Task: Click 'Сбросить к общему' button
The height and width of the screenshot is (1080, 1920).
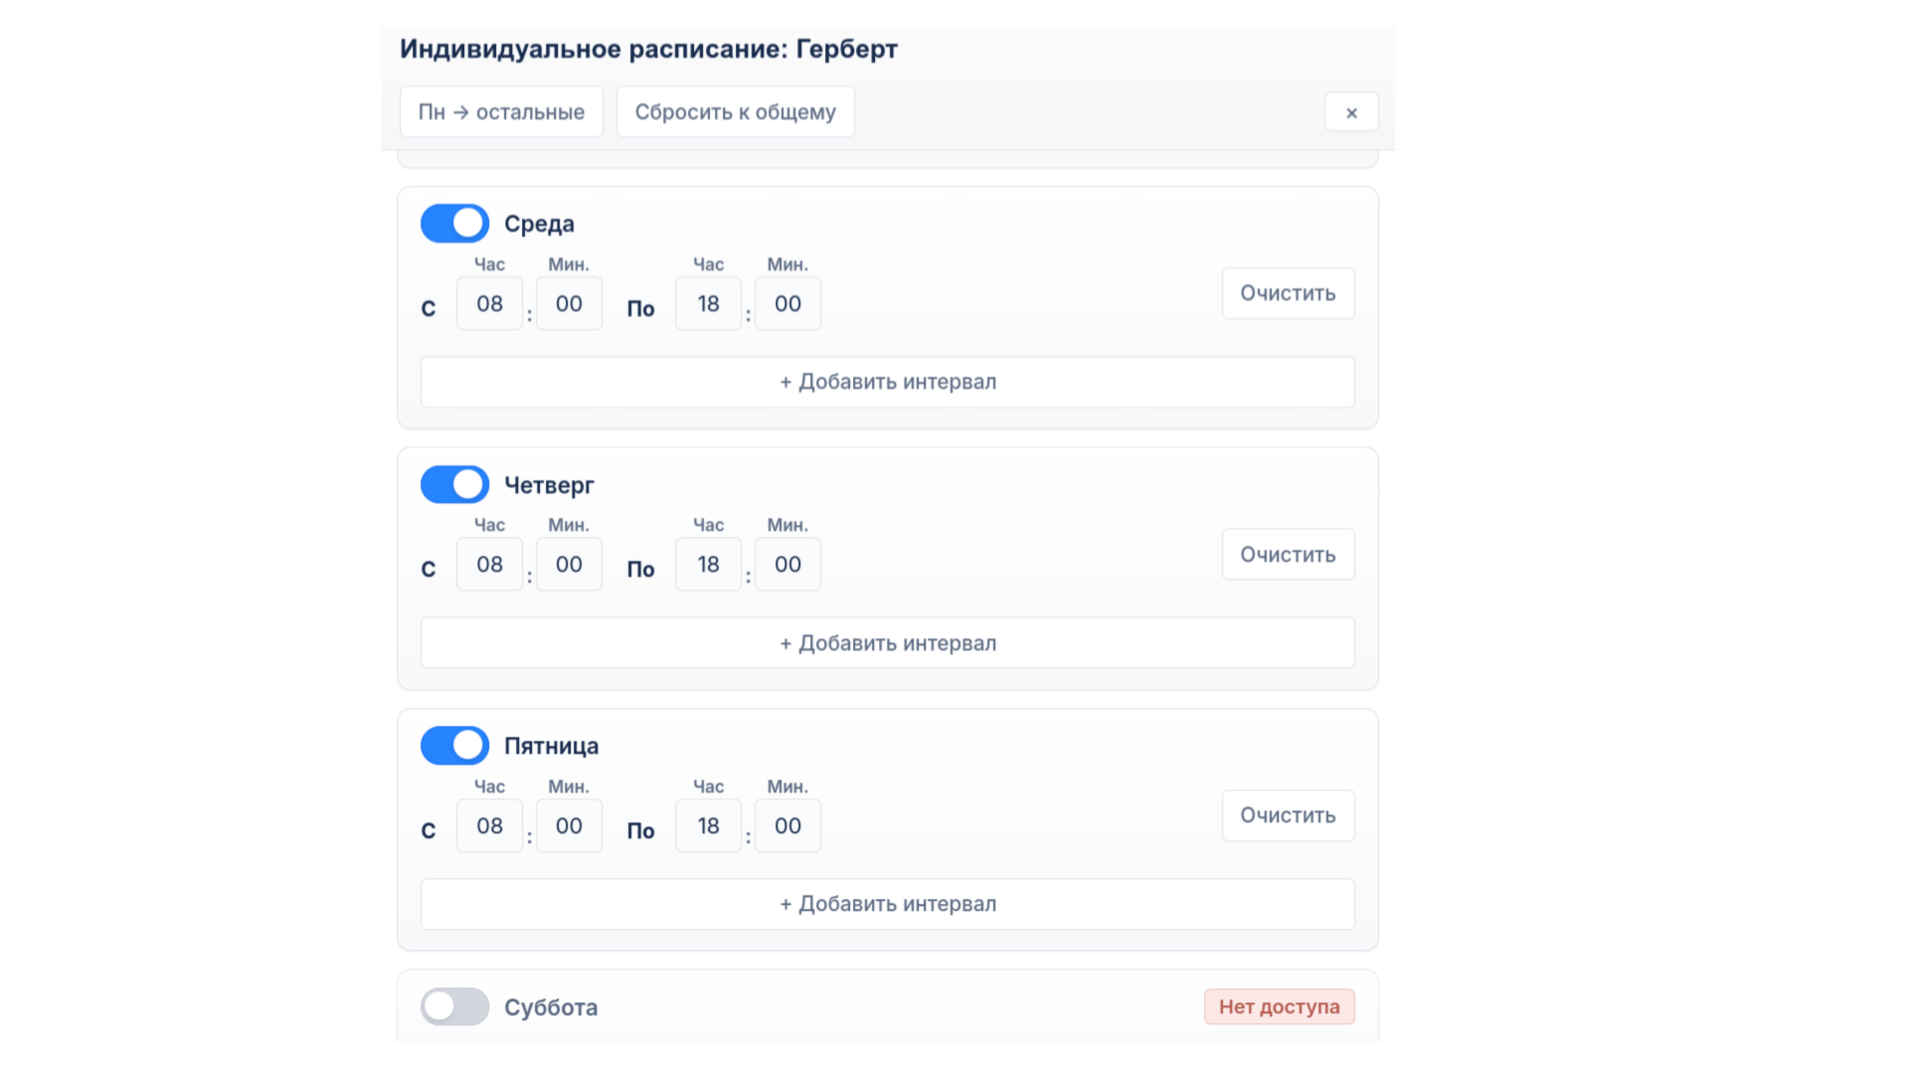Action: coord(735,112)
